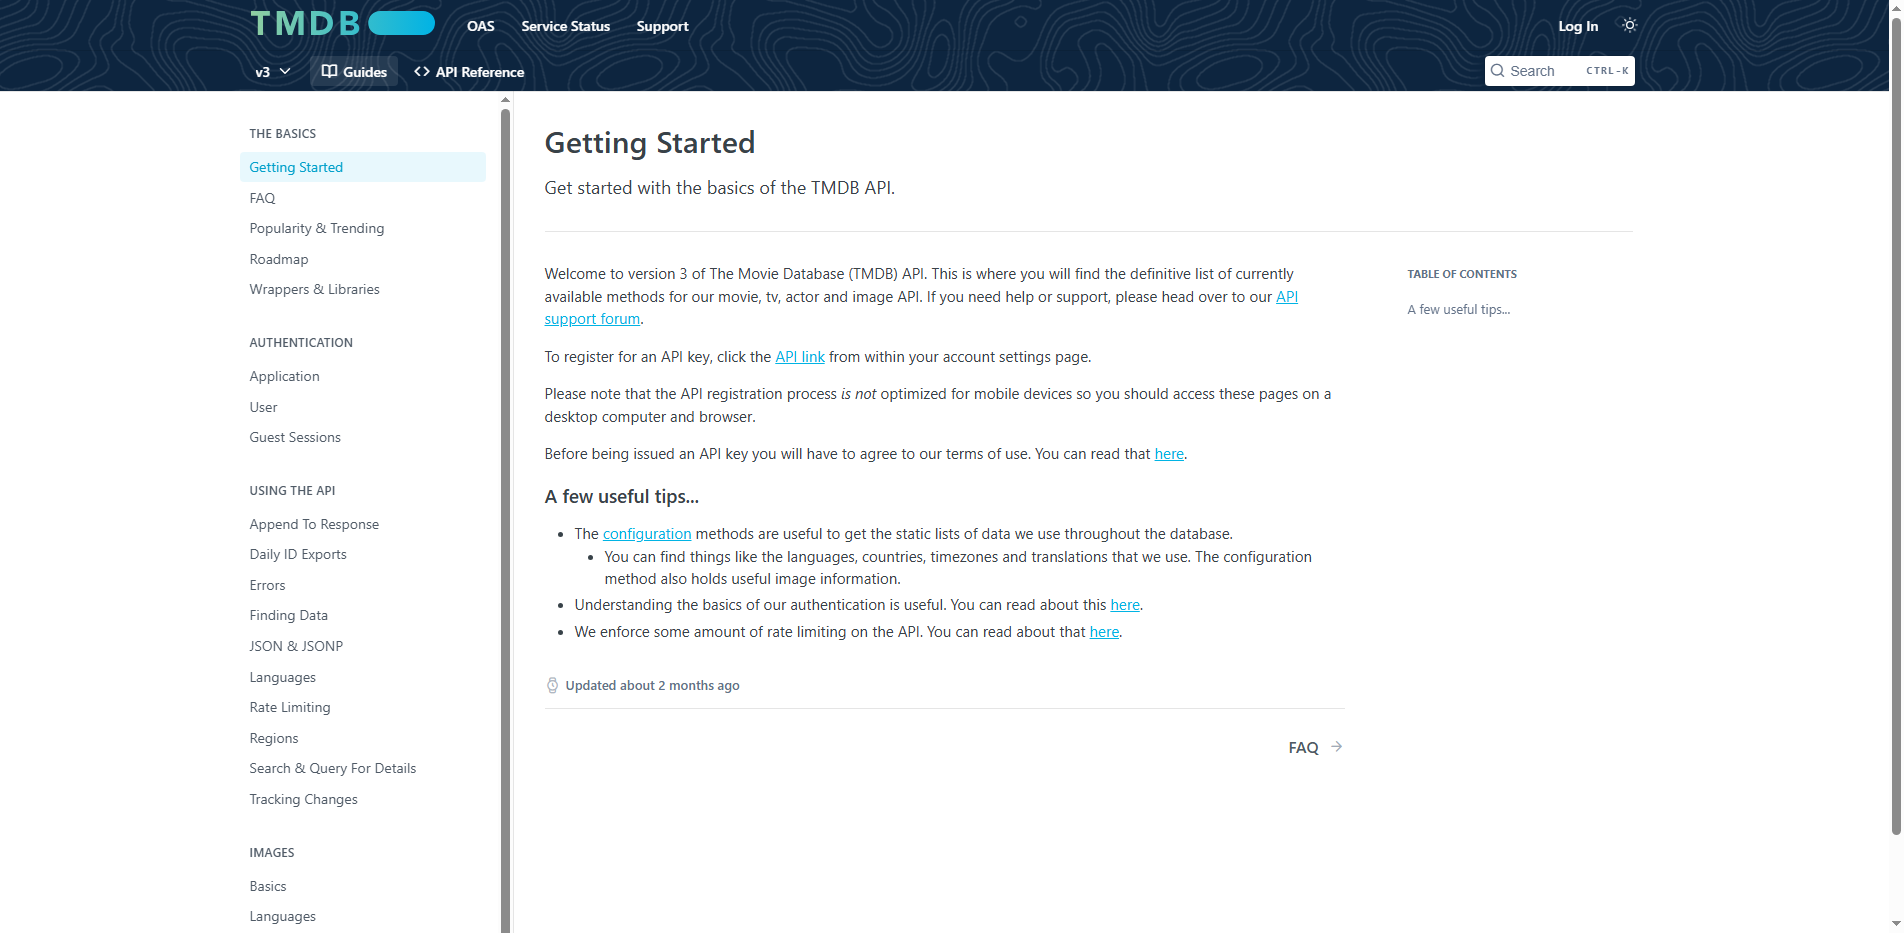This screenshot has width=1904, height=933.
Task: Expand the Images section in the sidebar
Action: pyautogui.click(x=272, y=852)
